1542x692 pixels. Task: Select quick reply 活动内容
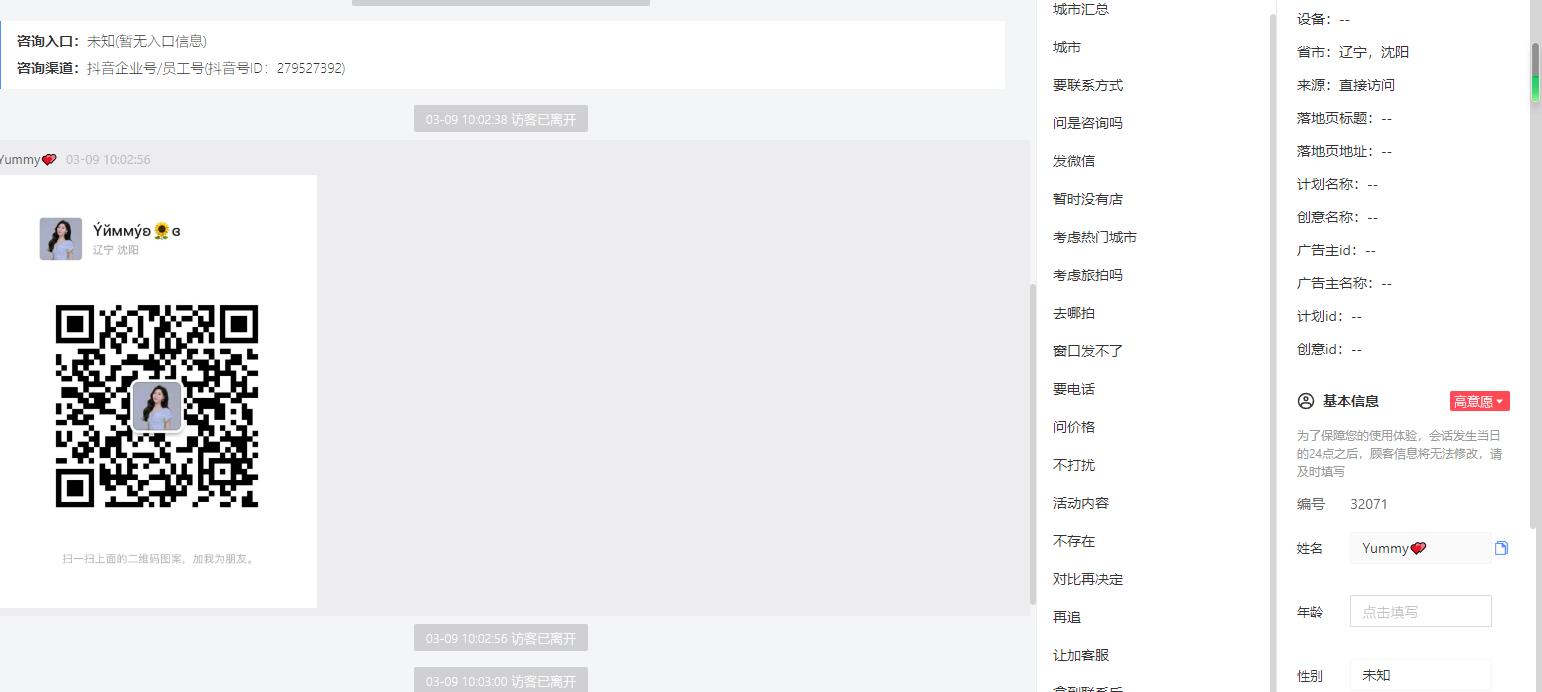(1081, 503)
